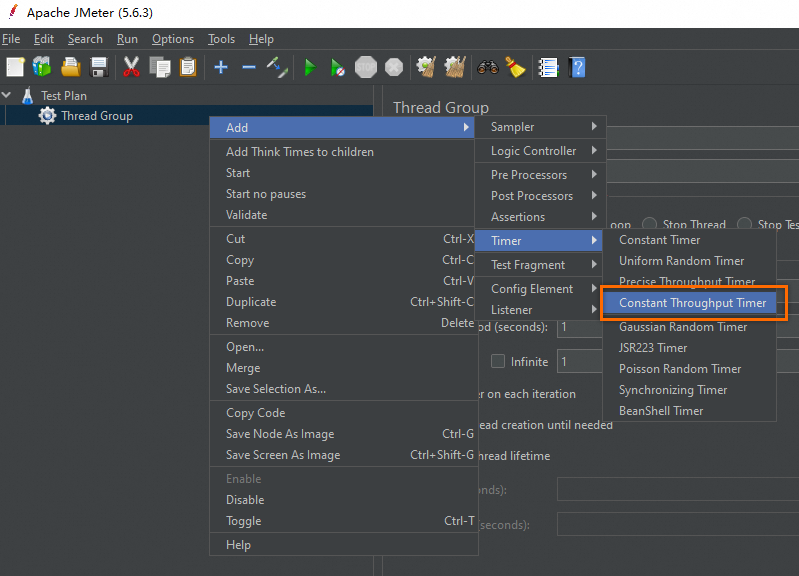Click the Paste clipboard icon
The image size is (799, 576).
(188, 67)
